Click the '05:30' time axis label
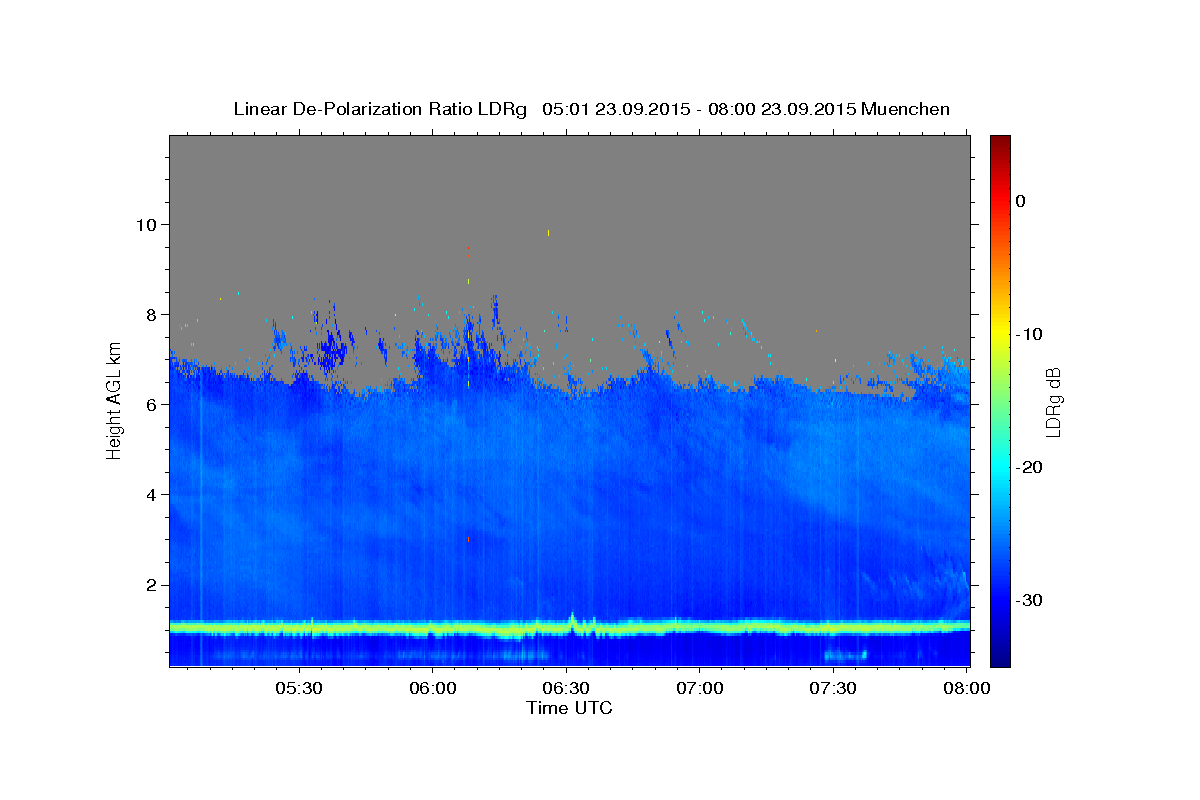Image resolution: width=1200 pixels, height=800 pixels. pyautogui.click(x=298, y=689)
